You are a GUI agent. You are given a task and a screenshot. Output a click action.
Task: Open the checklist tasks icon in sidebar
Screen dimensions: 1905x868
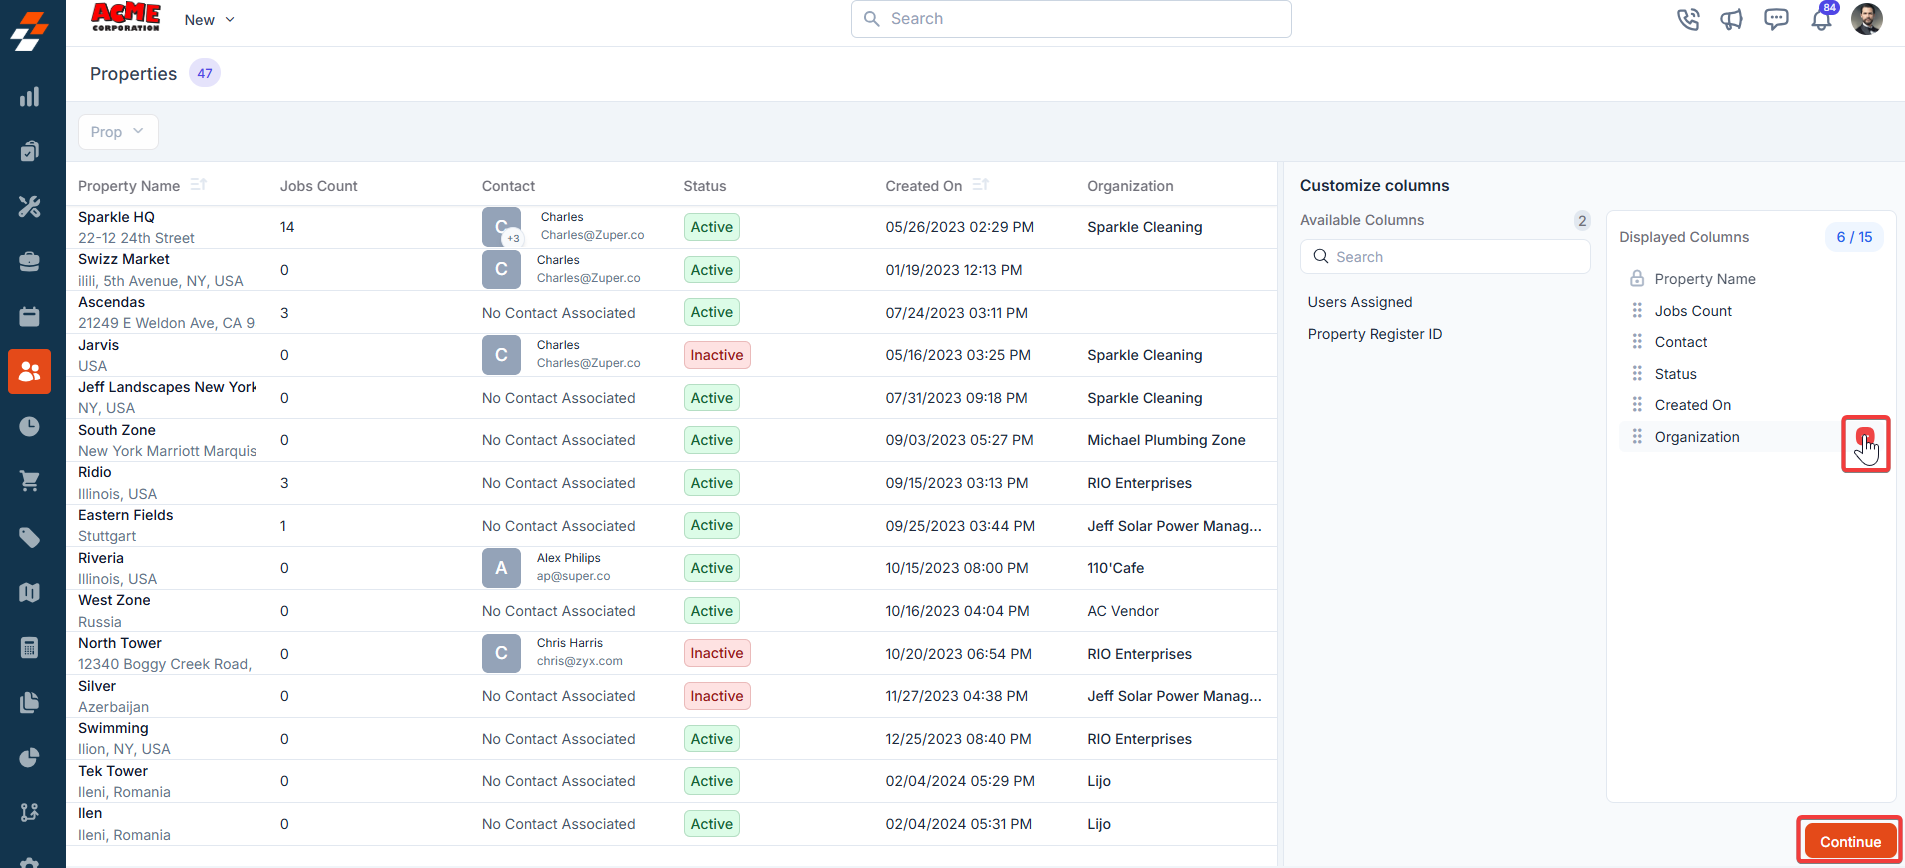coord(30,152)
